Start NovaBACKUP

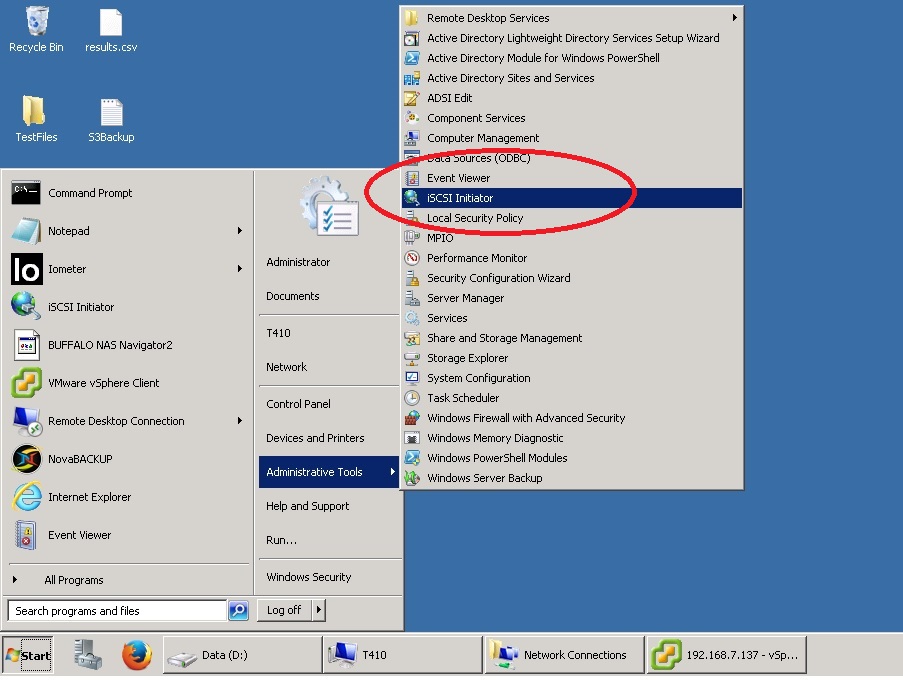(80, 459)
